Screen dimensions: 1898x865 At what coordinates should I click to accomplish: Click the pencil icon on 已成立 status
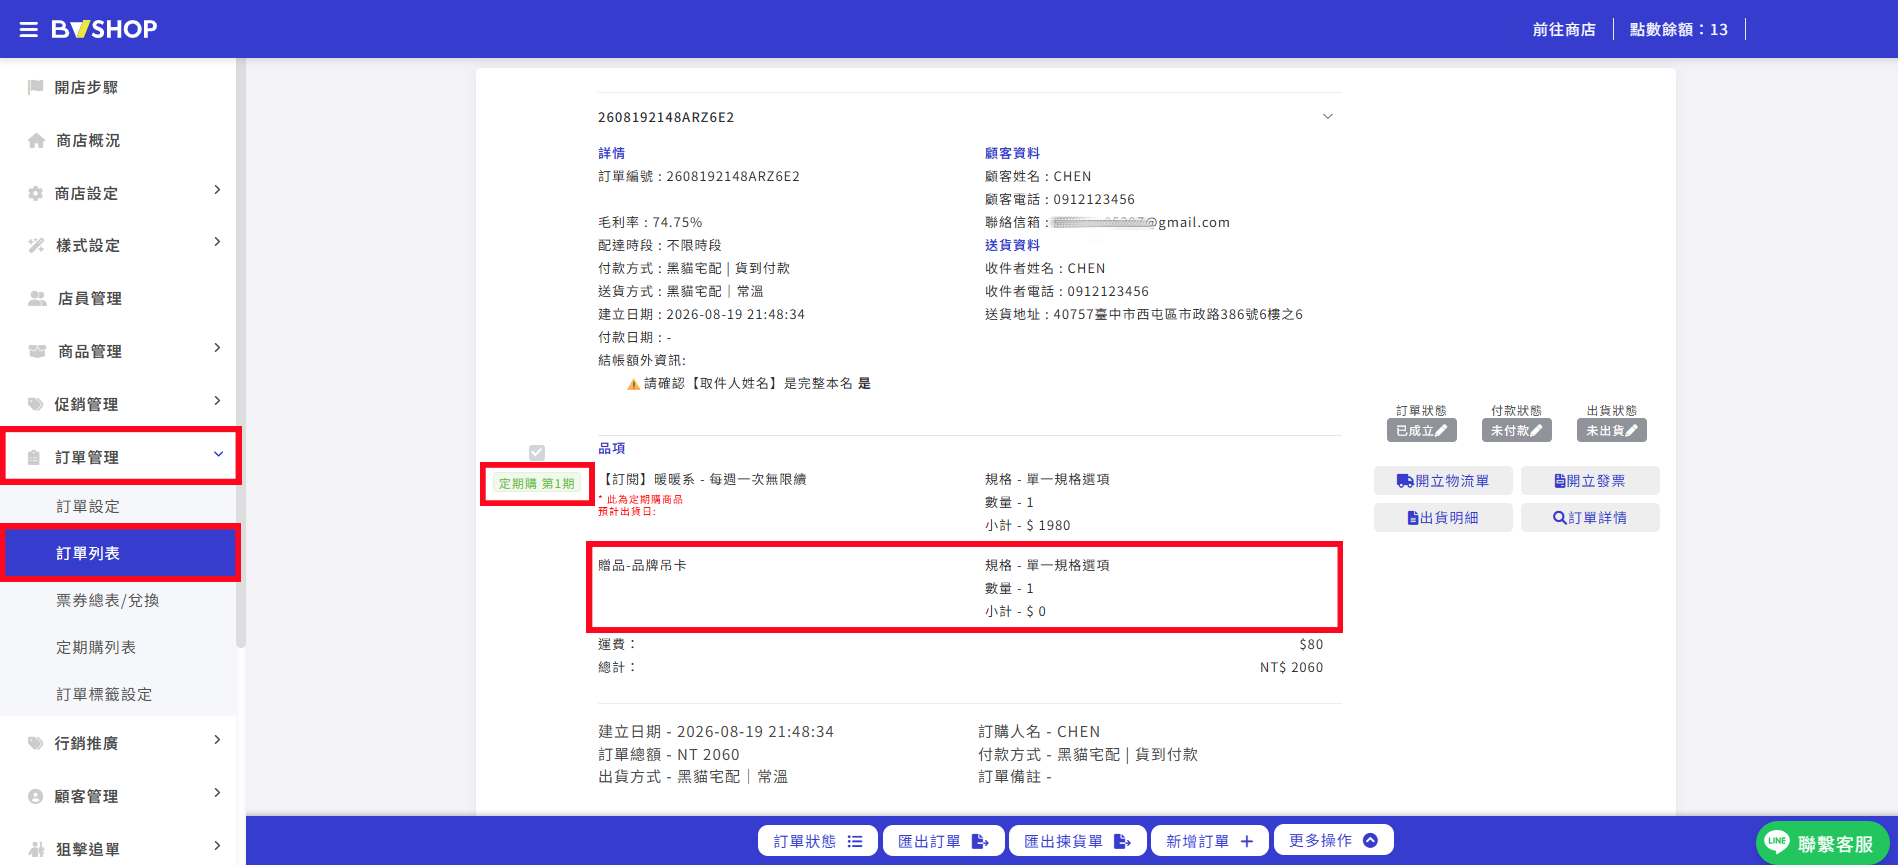pos(1441,431)
